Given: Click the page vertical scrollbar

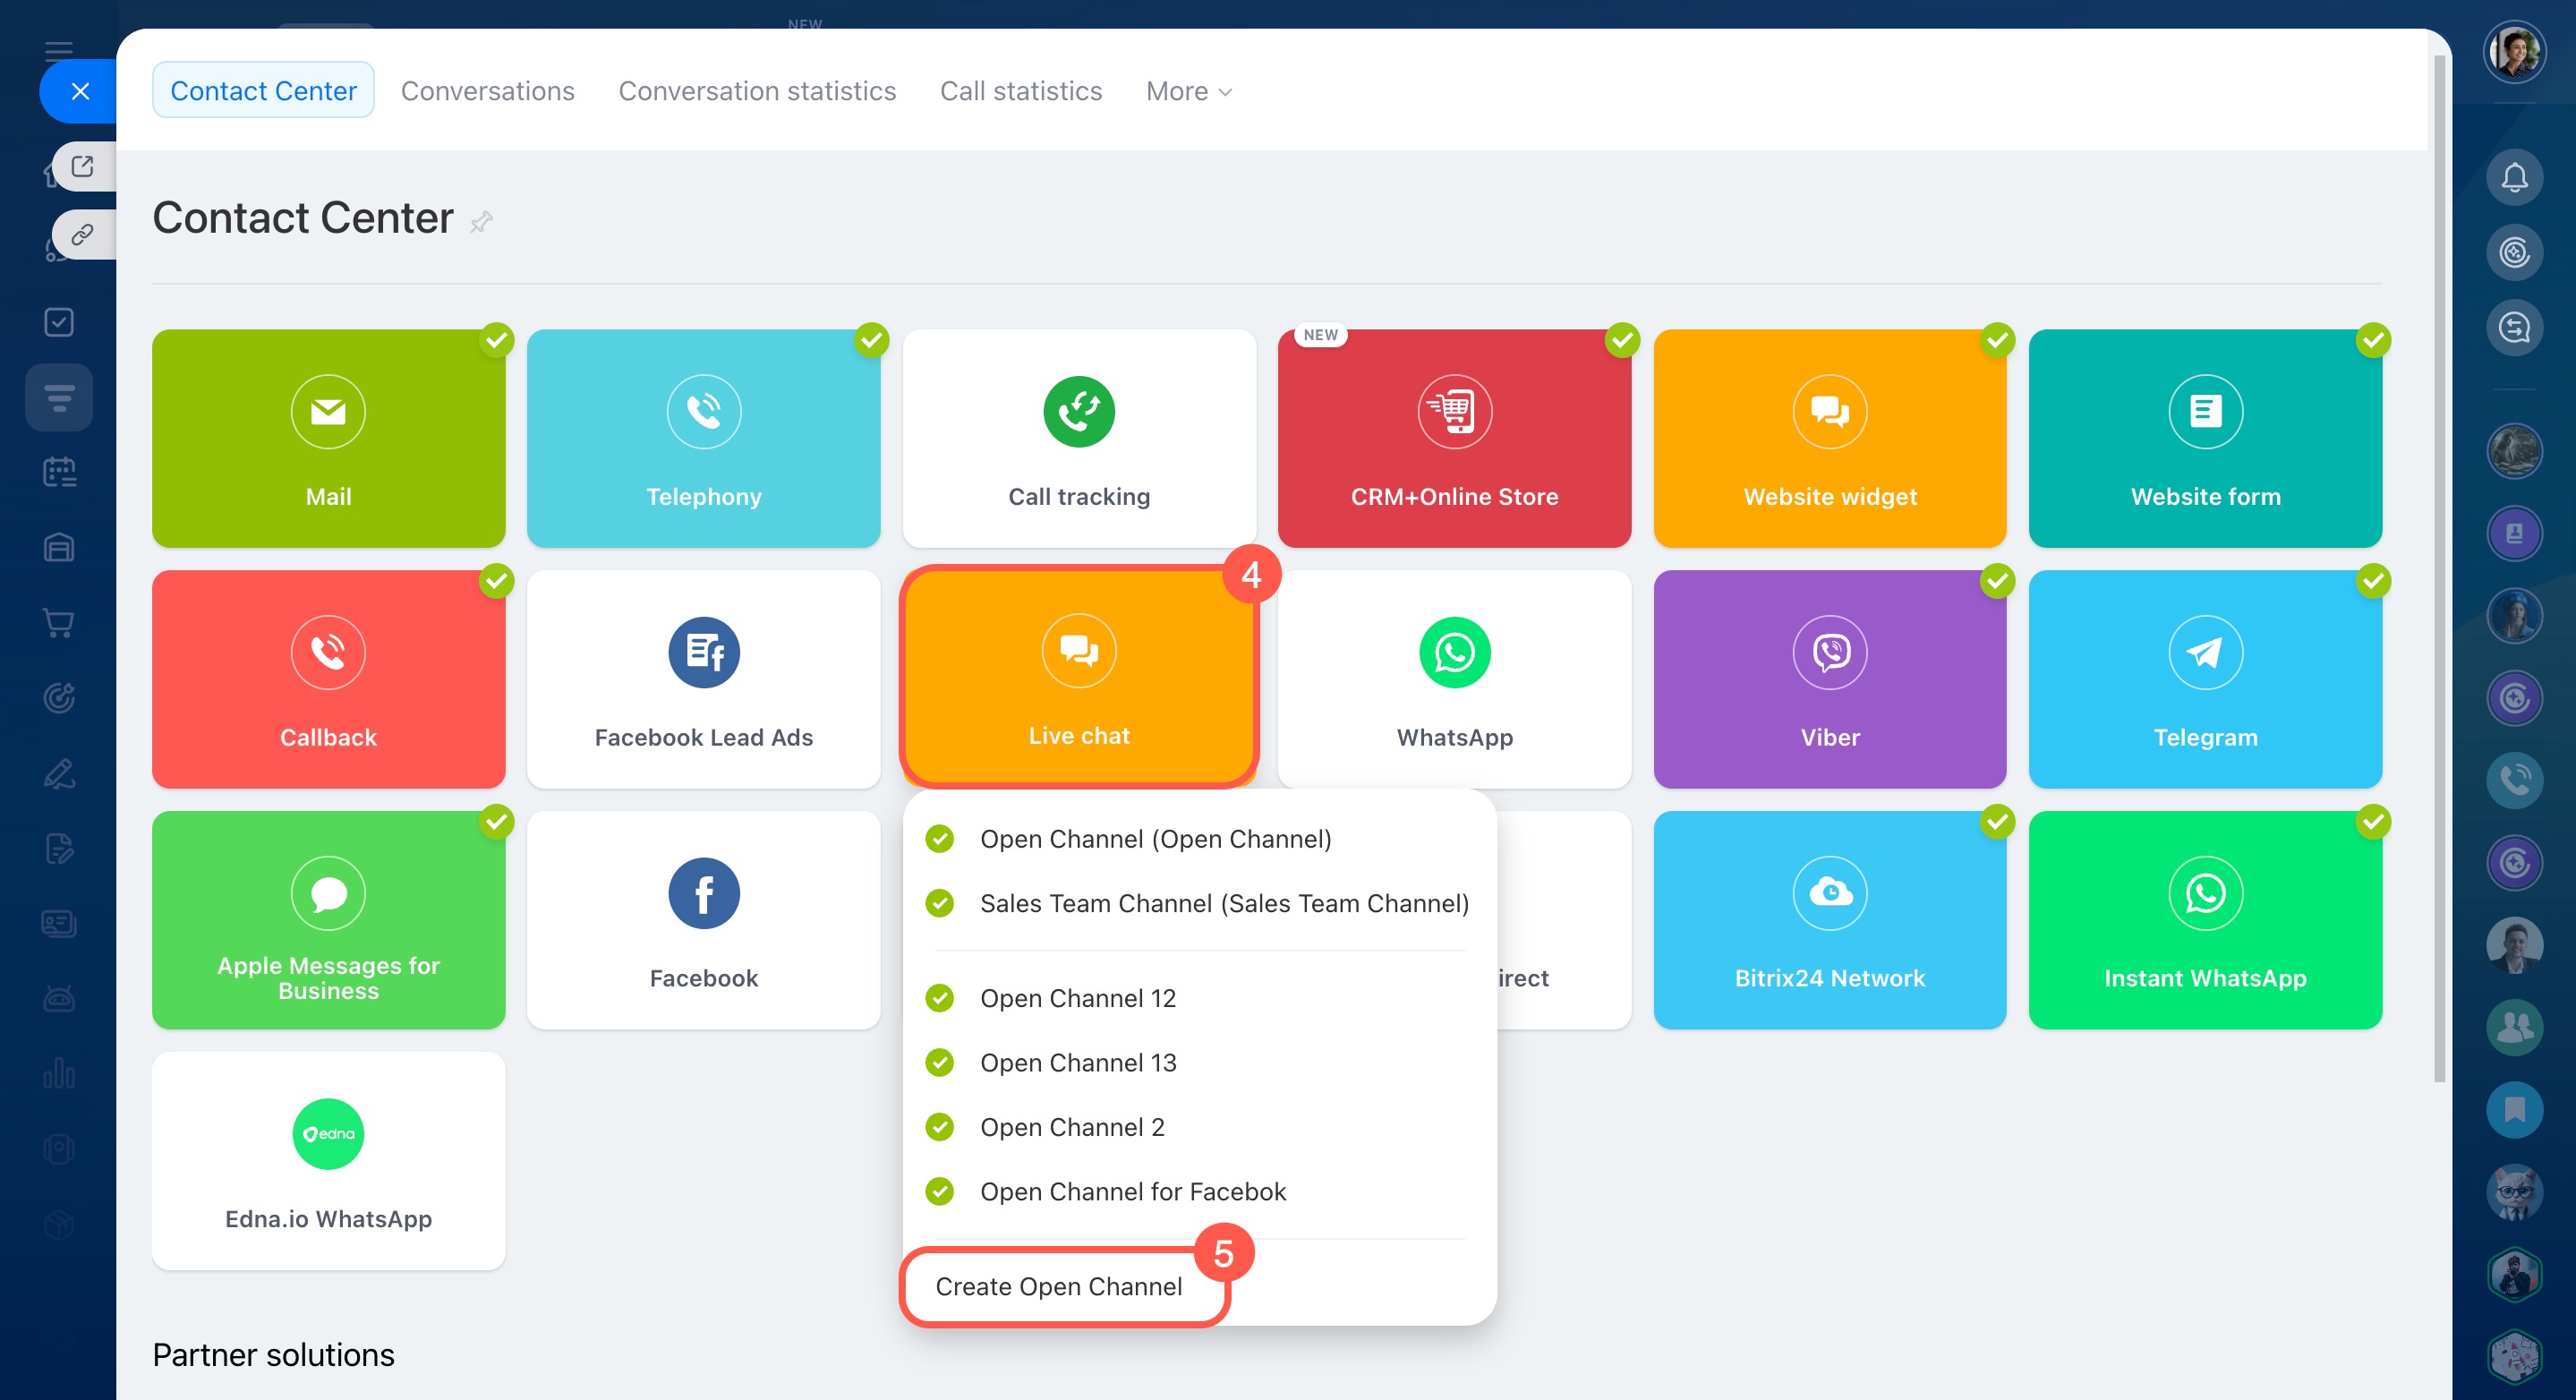Looking at the screenshot, I should 2439,570.
